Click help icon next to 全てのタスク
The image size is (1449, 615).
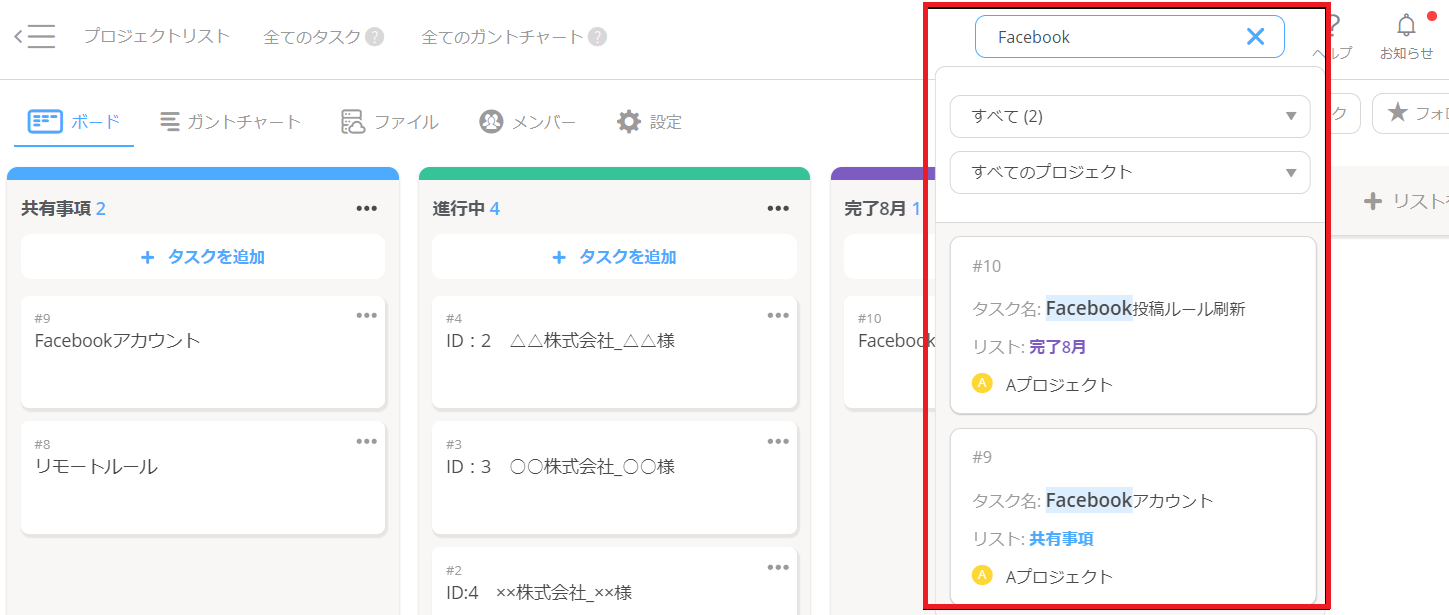coord(375,37)
